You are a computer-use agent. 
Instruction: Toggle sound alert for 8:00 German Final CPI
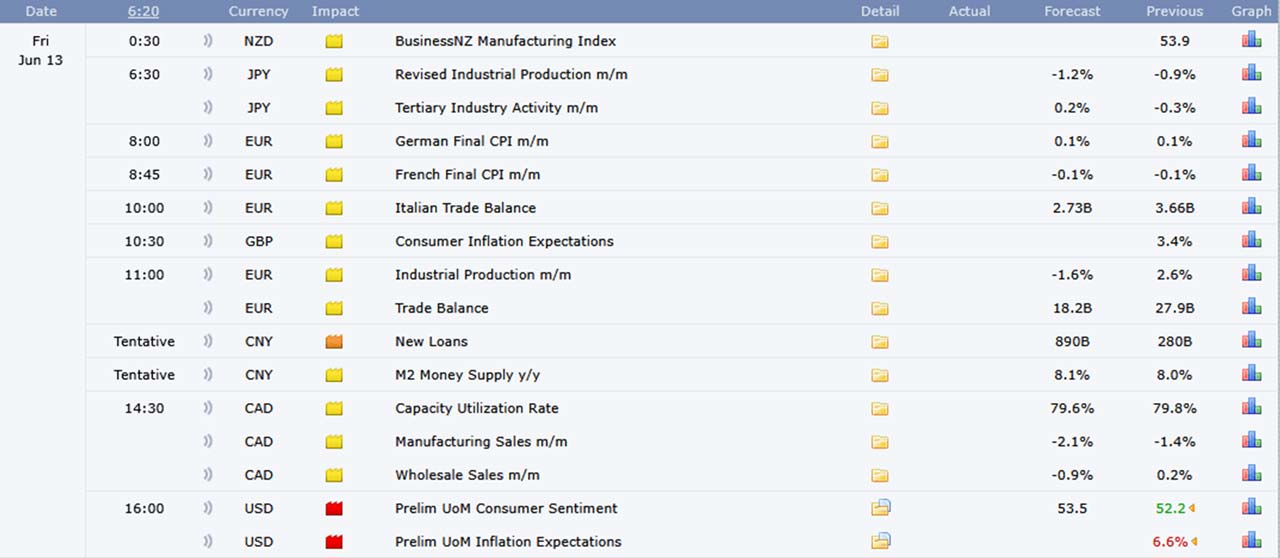pyautogui.click(x=208, y=142)
